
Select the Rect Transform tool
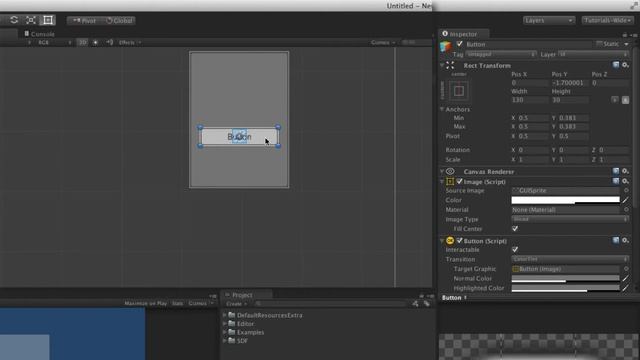coord(48,20)
